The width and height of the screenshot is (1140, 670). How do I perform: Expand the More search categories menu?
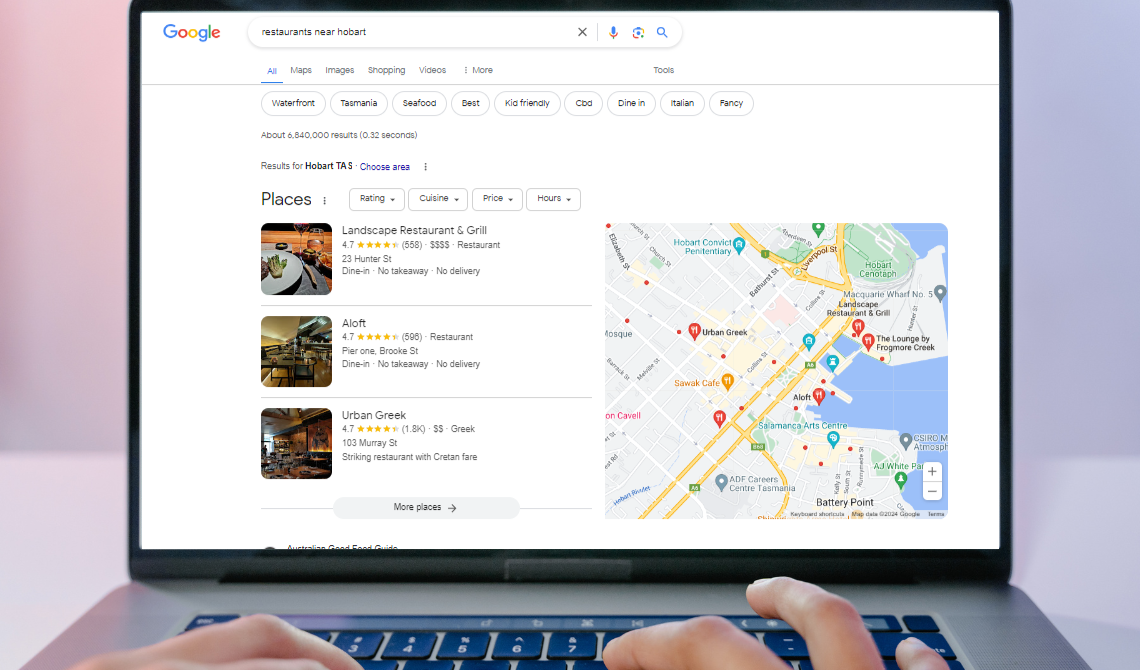point(478,70)
